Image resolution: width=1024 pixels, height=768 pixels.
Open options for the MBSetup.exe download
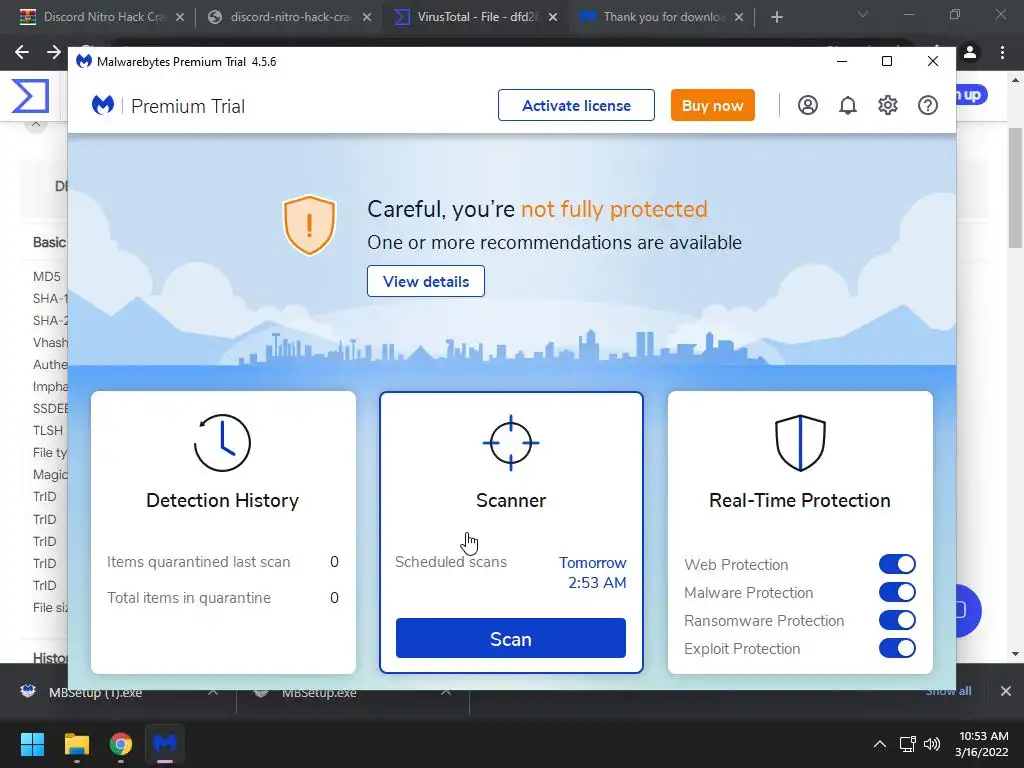click(445, 692)
